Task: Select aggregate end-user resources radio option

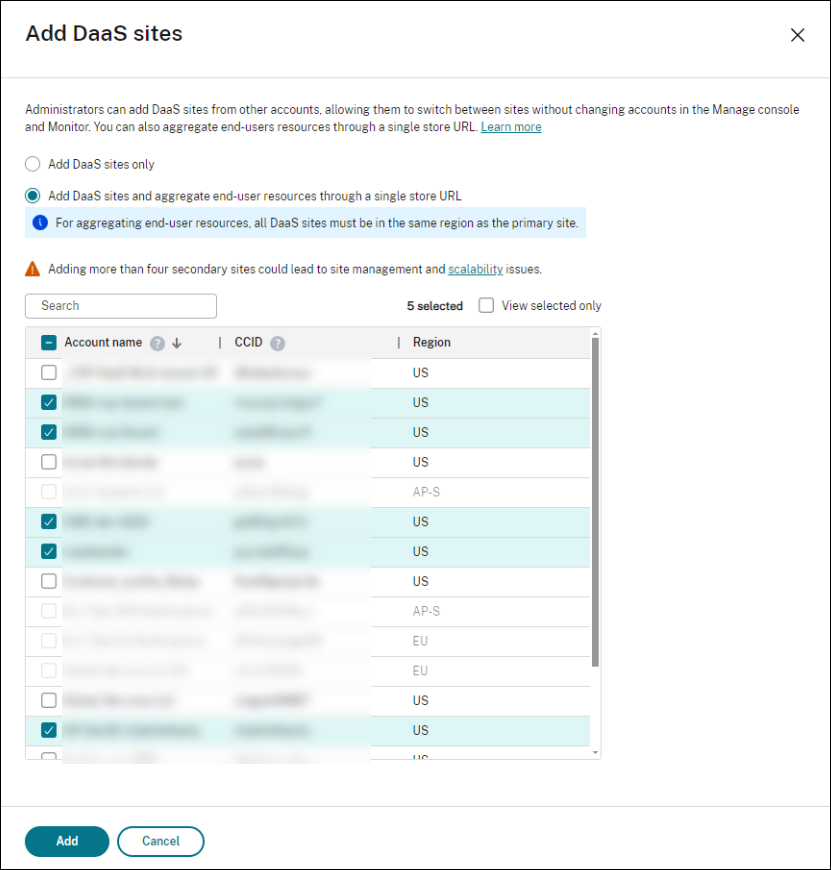Action: point(33,196)
